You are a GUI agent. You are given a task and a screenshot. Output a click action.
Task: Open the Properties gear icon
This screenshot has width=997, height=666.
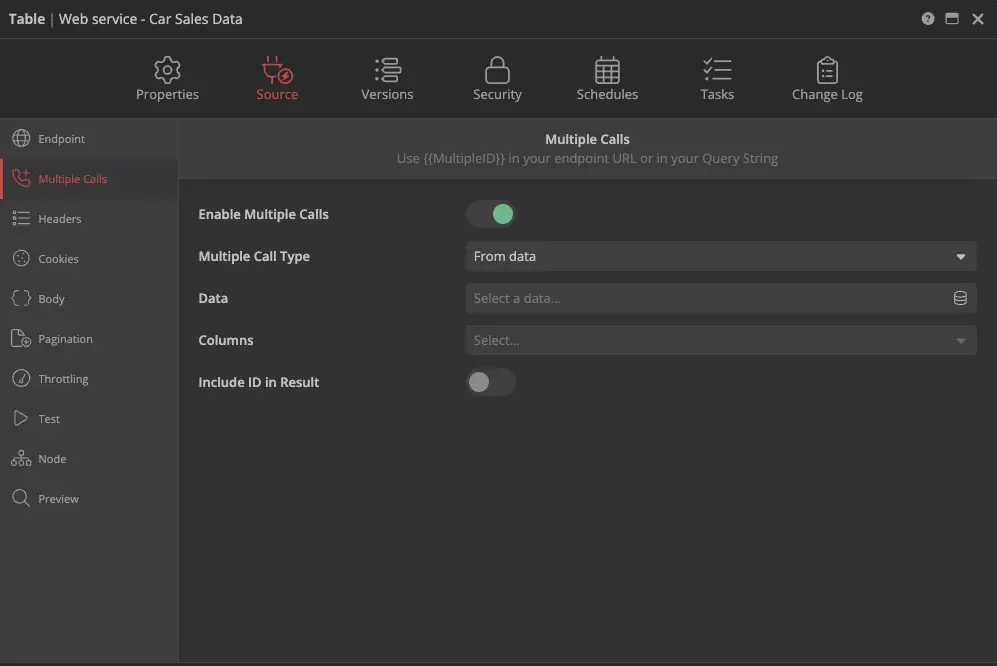[167, 70]
